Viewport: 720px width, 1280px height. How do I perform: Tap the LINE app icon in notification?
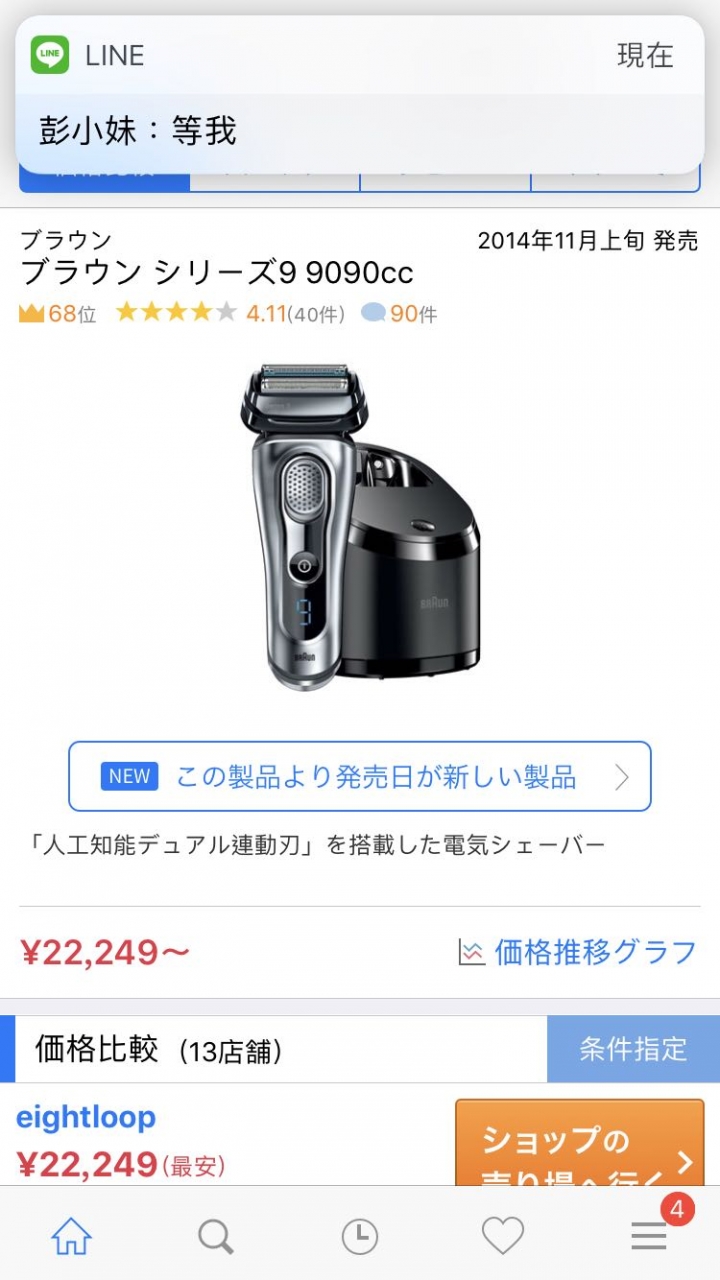tap(50, 55)
